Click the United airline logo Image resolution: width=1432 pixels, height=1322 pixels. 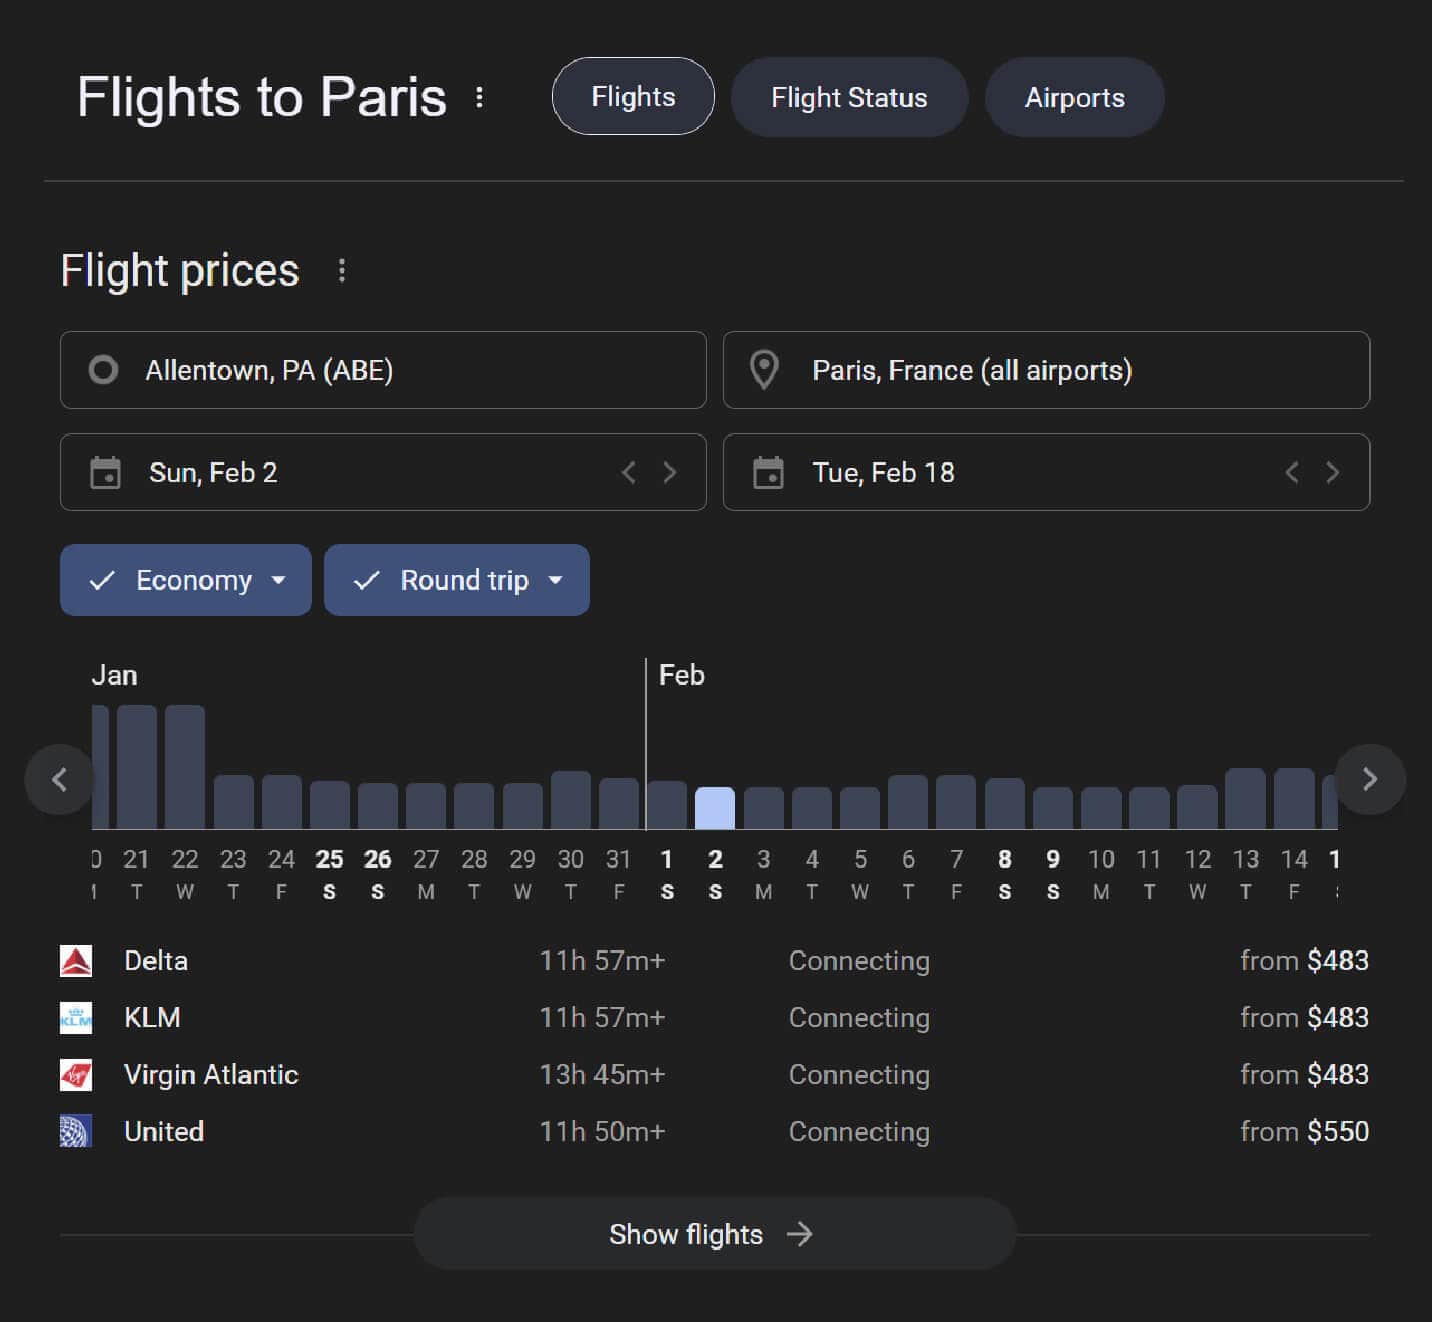[x=76, y=1131]
